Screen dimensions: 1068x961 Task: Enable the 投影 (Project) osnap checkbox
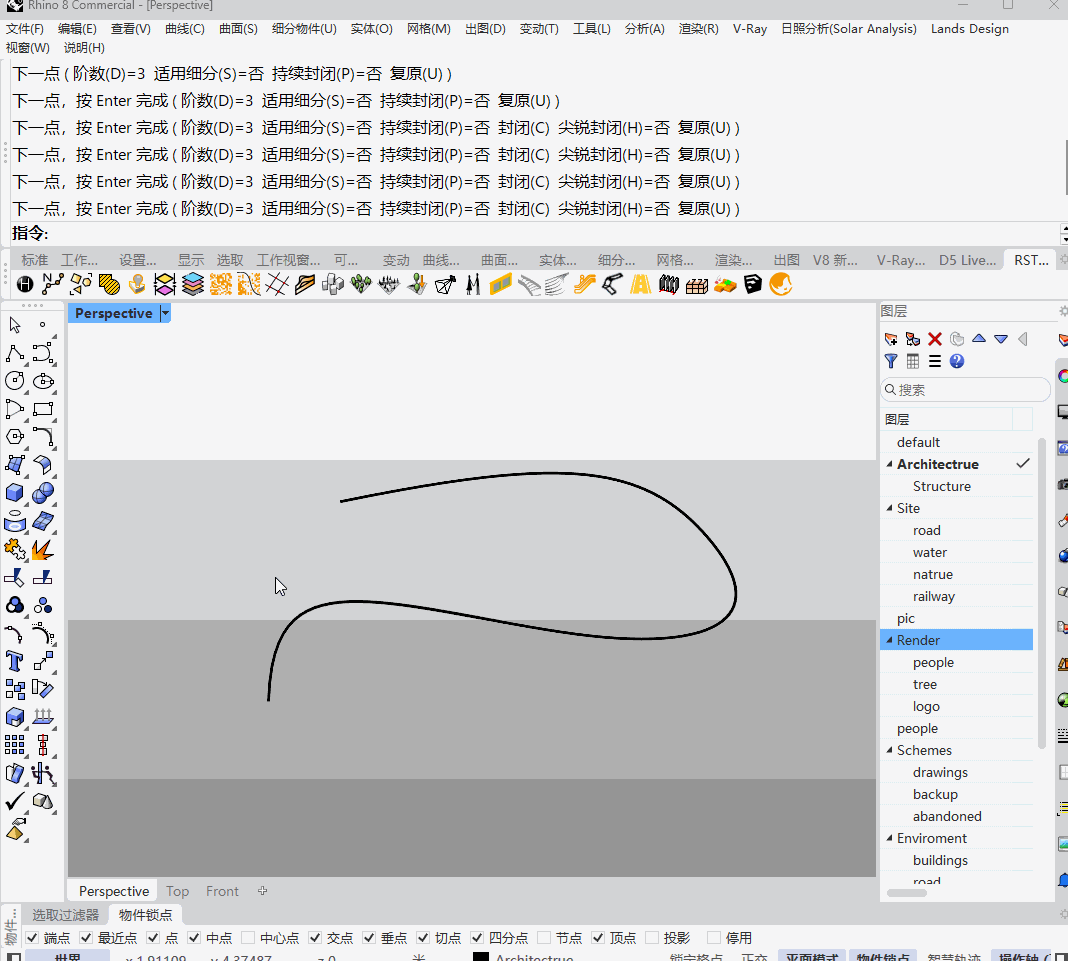pos(653,938)
